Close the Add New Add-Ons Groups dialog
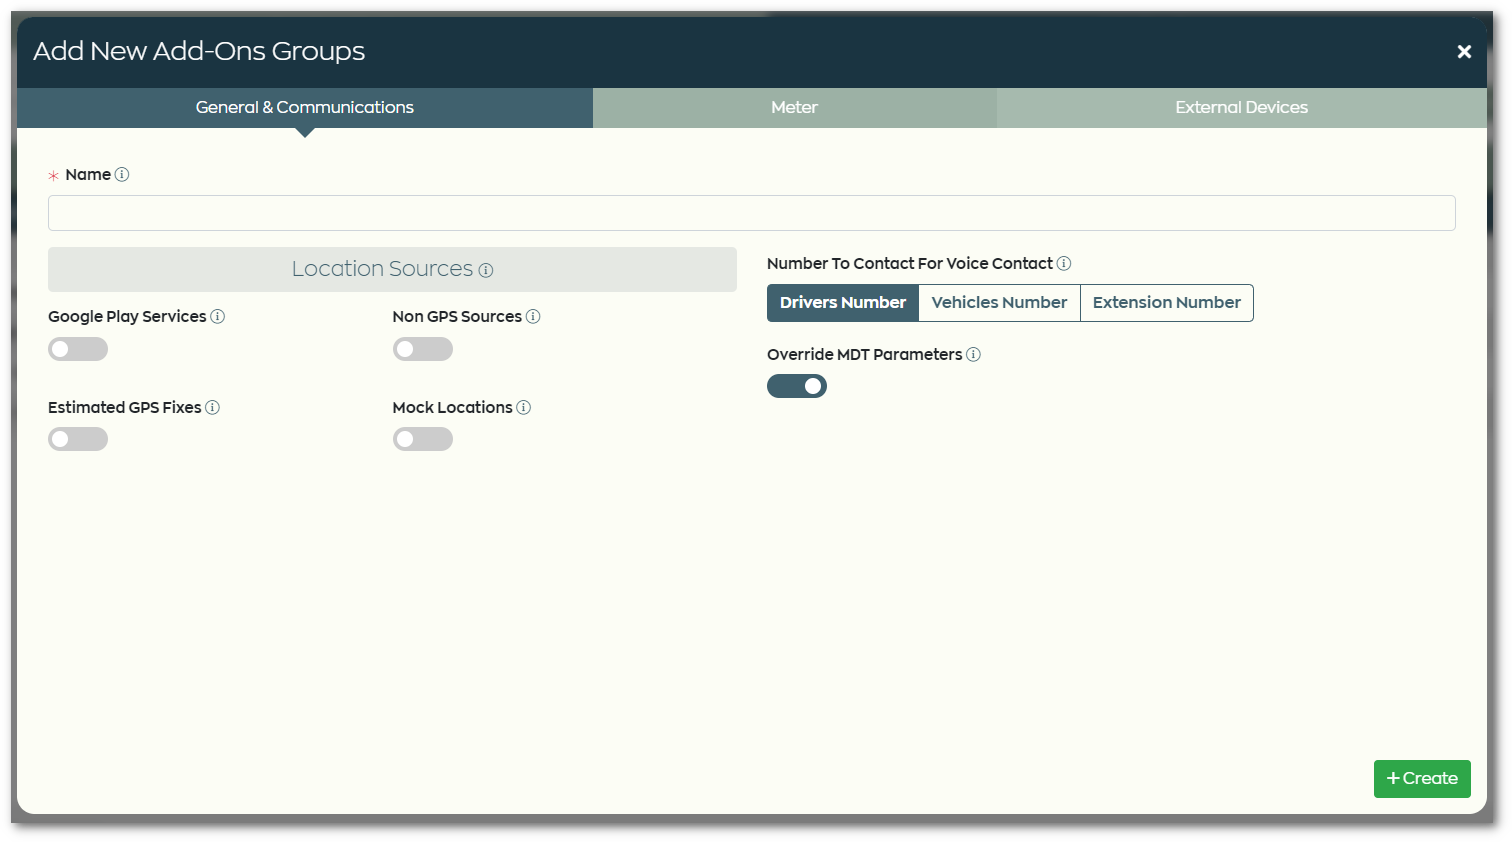This screenshot has height=842, width=1512. pos(1464,51)
